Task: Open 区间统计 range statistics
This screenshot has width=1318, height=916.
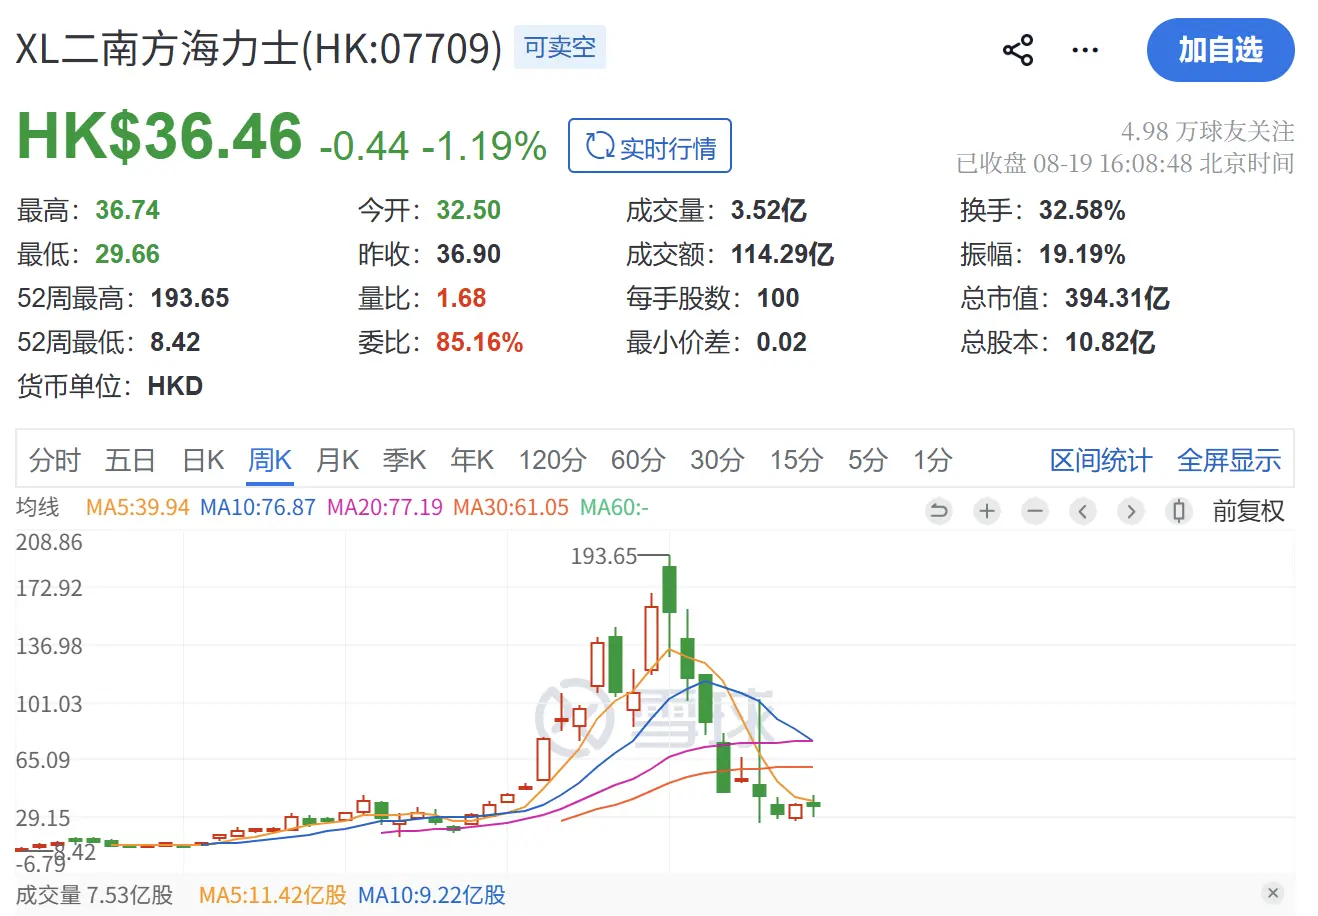Action: pos(1101,460)
